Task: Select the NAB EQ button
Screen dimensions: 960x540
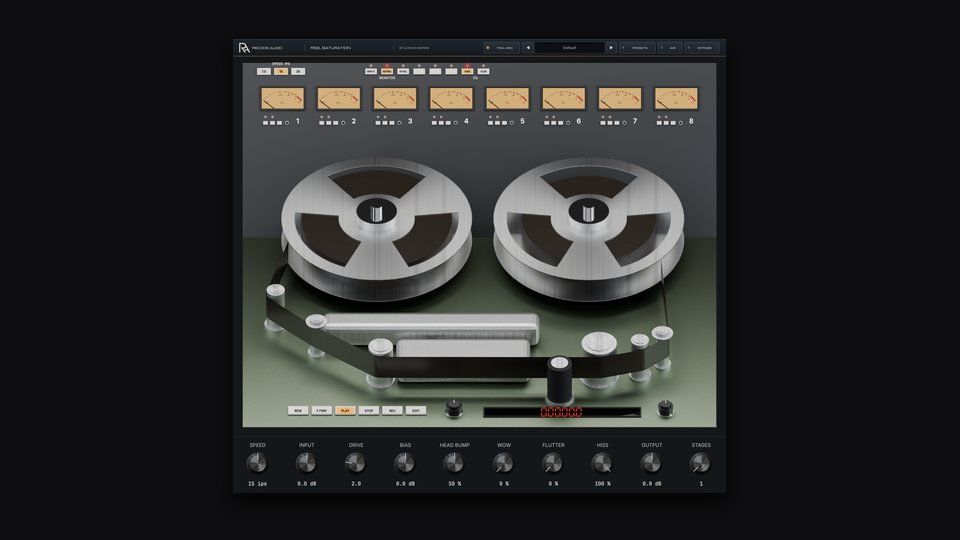Action: [x=467, y=72]
